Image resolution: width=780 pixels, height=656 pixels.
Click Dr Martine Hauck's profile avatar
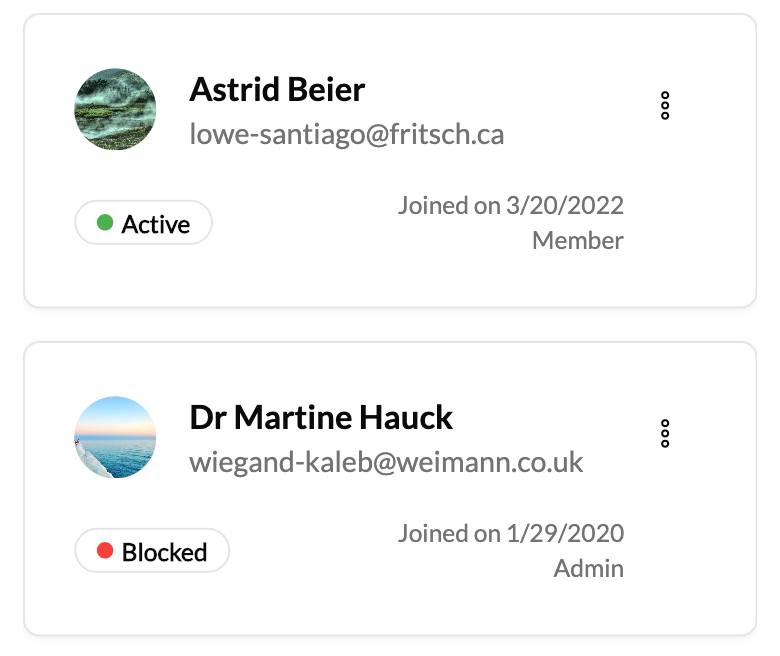[115, 437]
